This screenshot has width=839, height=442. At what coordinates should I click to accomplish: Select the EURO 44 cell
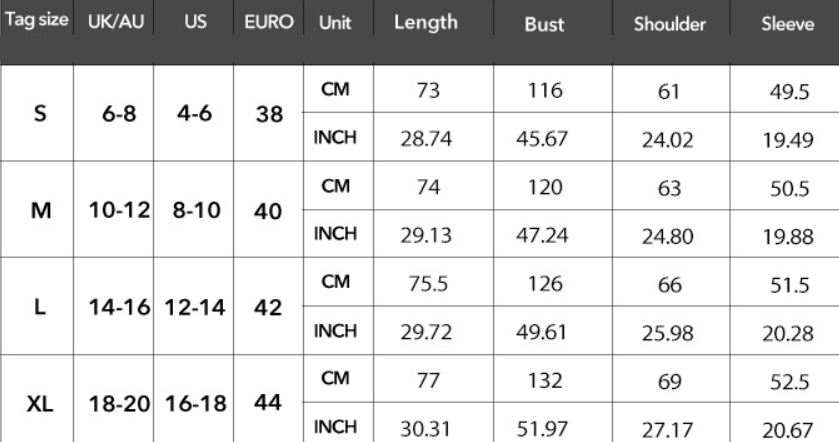268,402
